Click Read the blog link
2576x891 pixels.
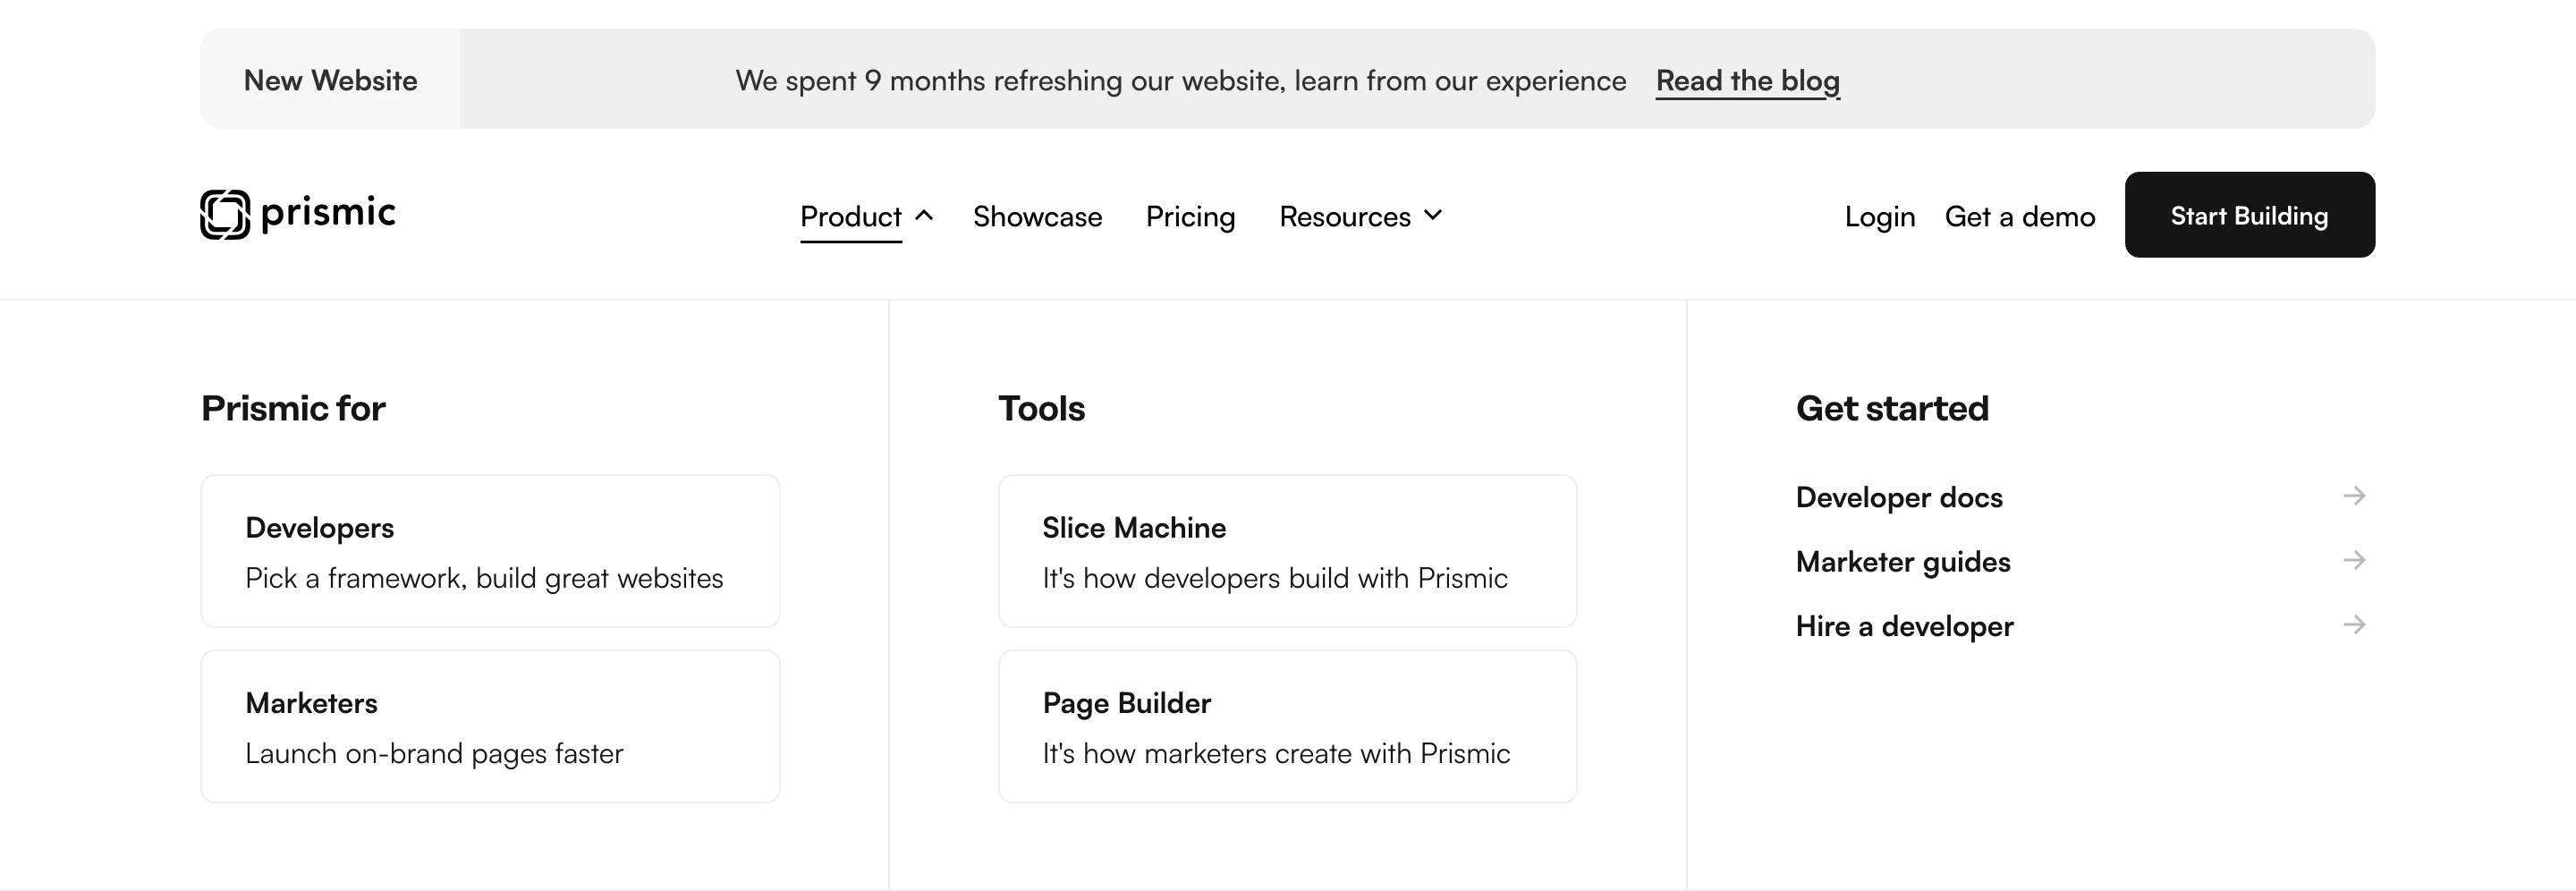pyautogui.click(x=1747, y=81)
